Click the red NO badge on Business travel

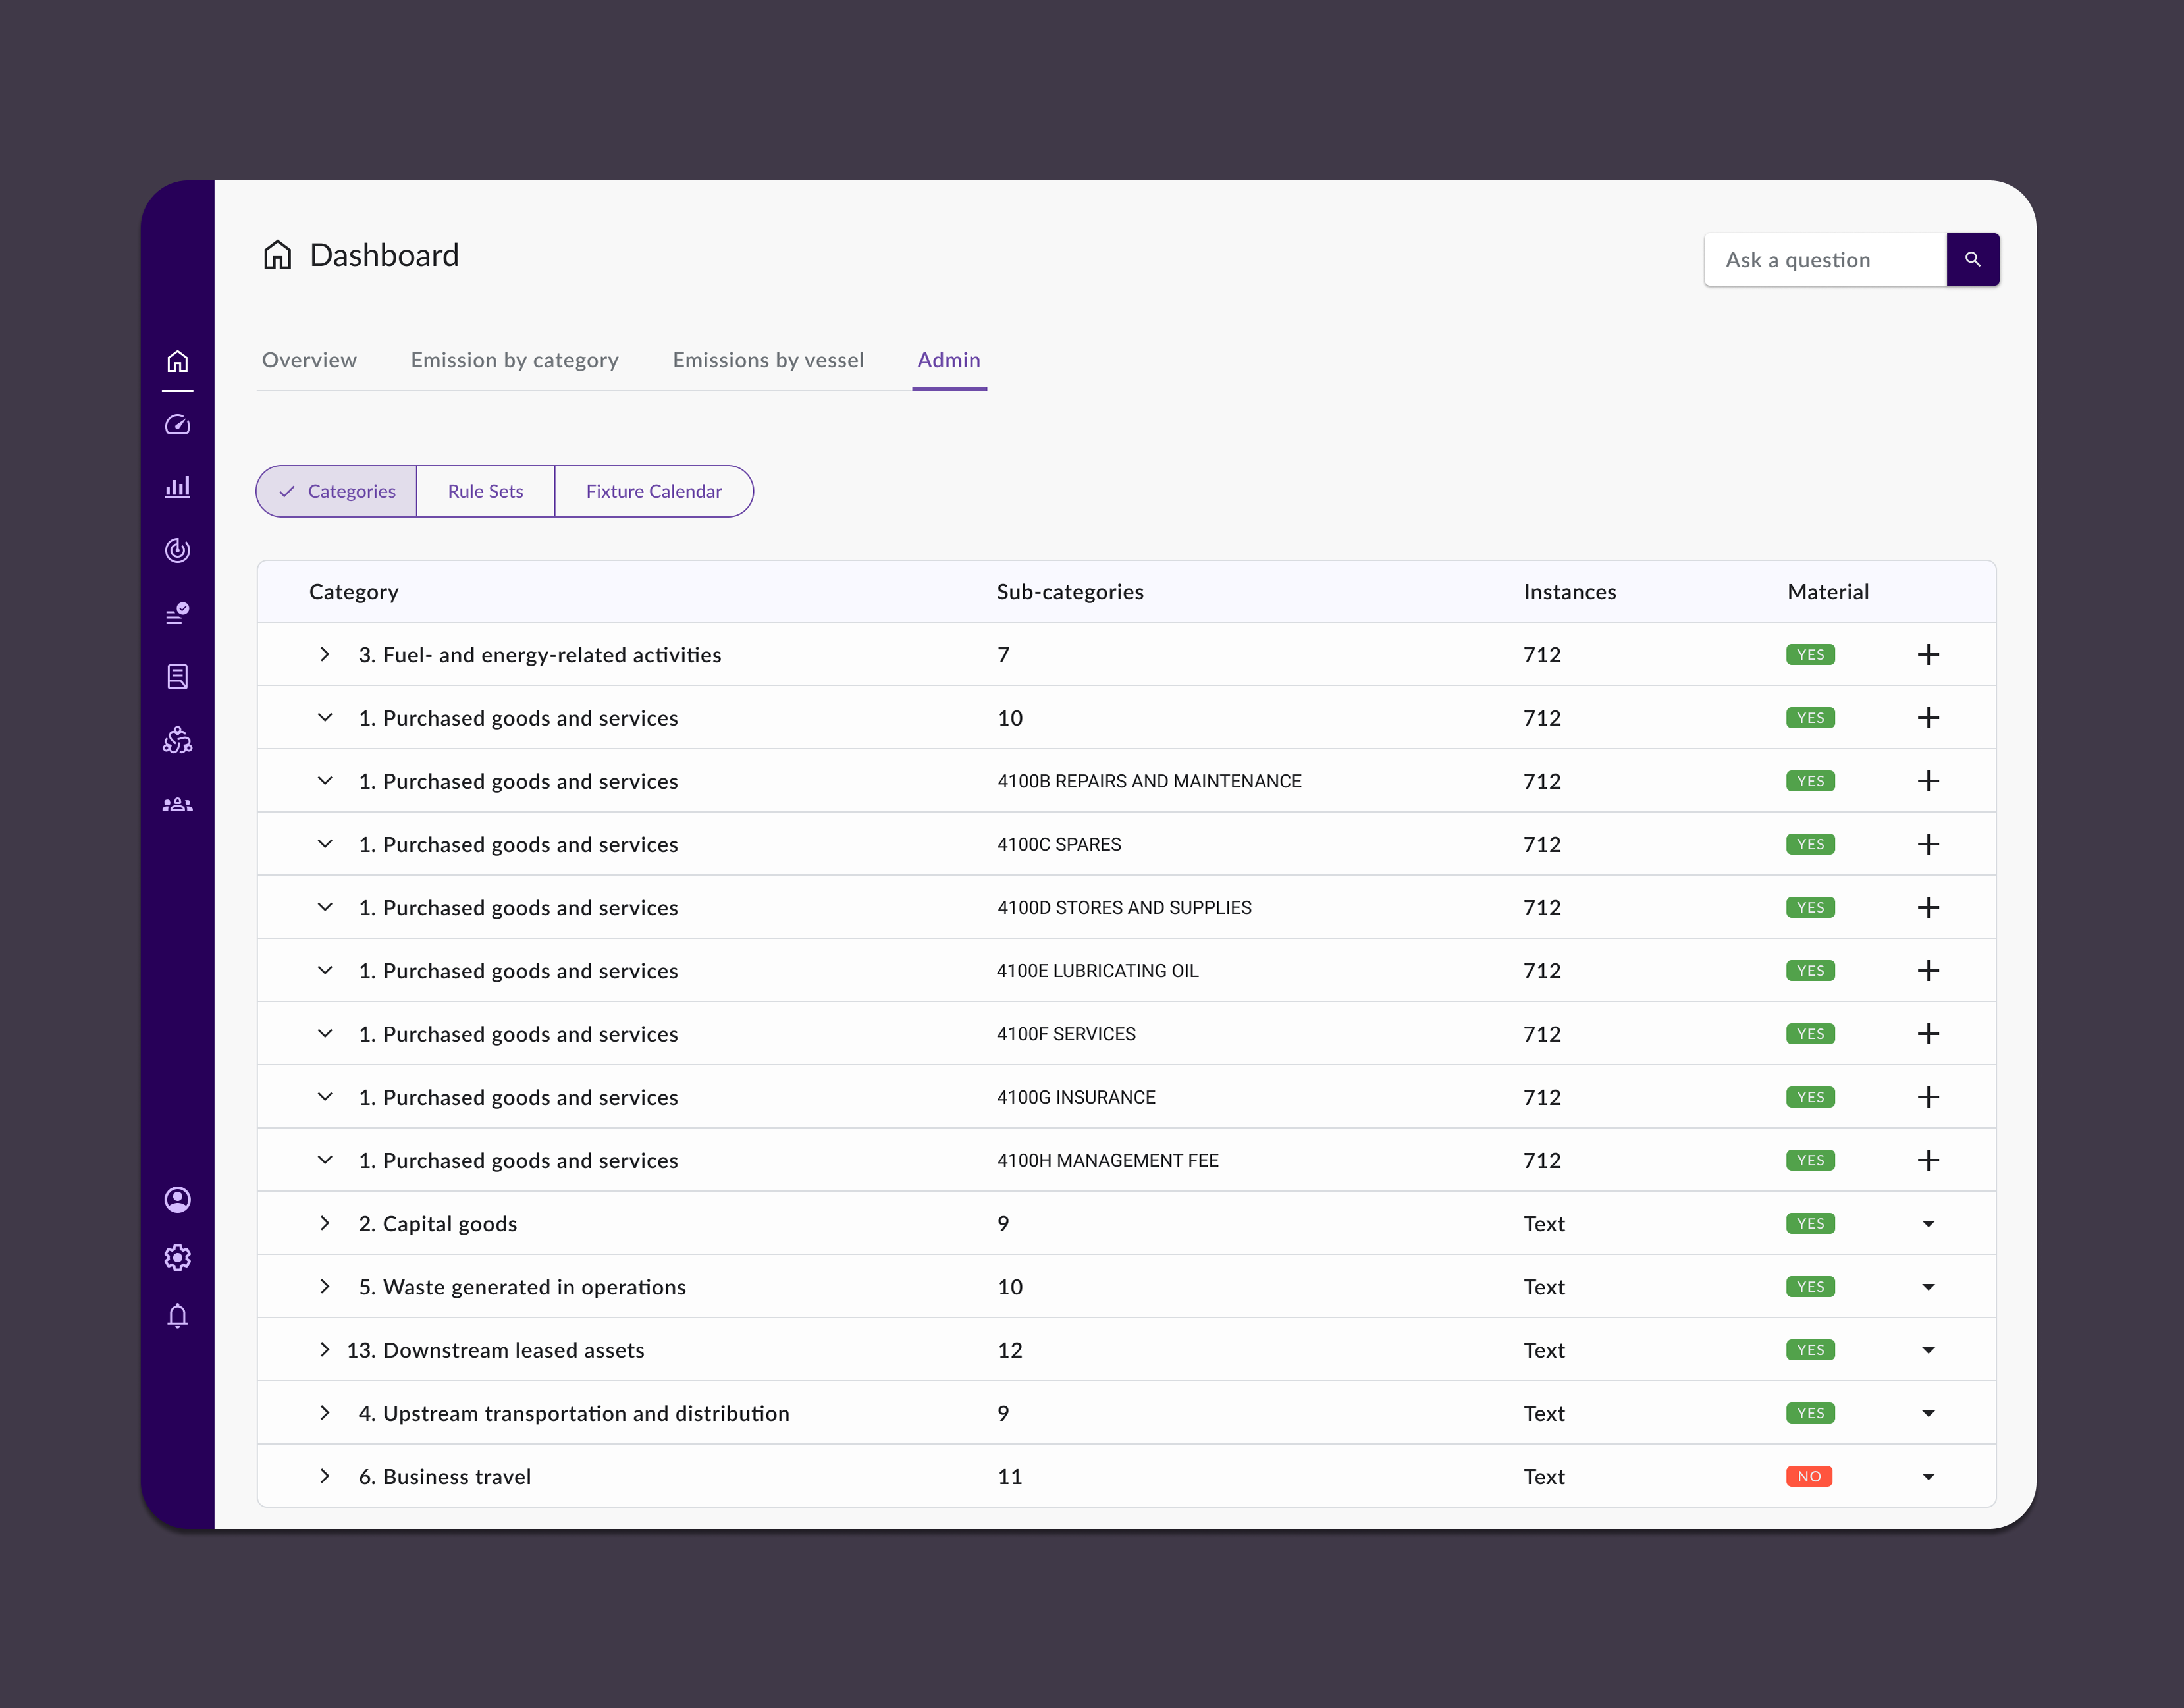[1809, 1476]
